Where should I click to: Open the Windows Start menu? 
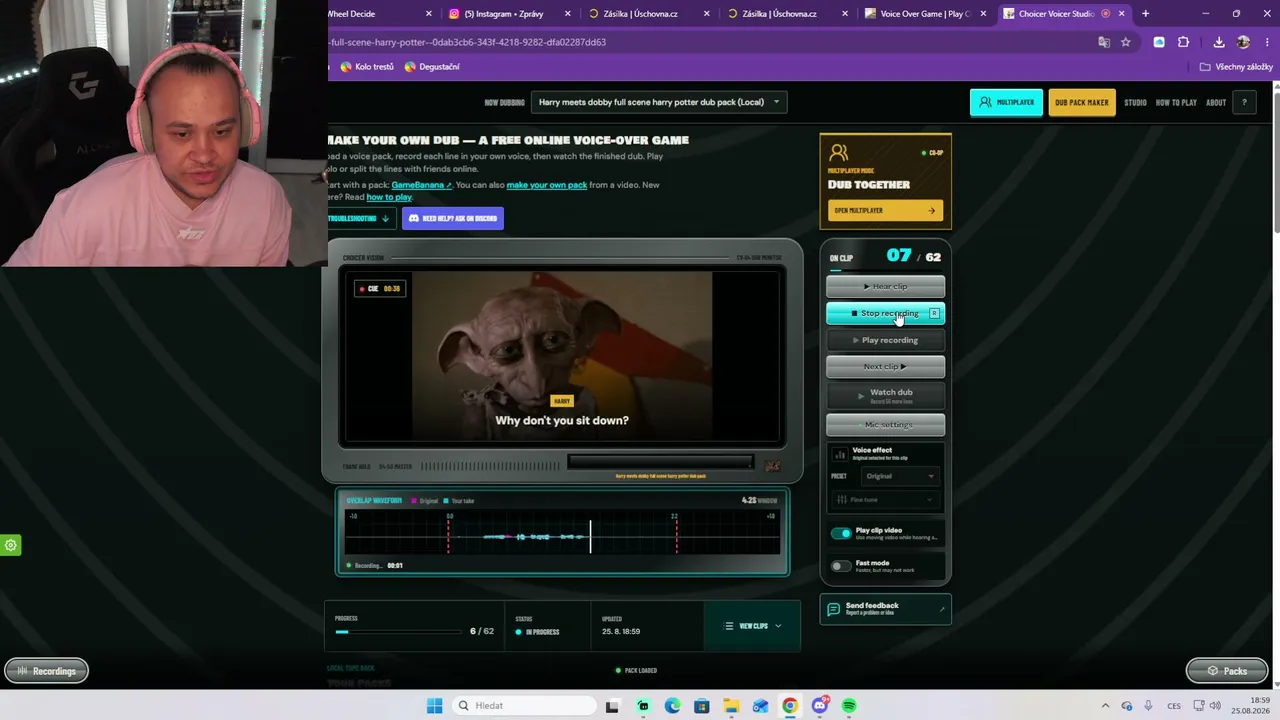click(x=434, y=706)
